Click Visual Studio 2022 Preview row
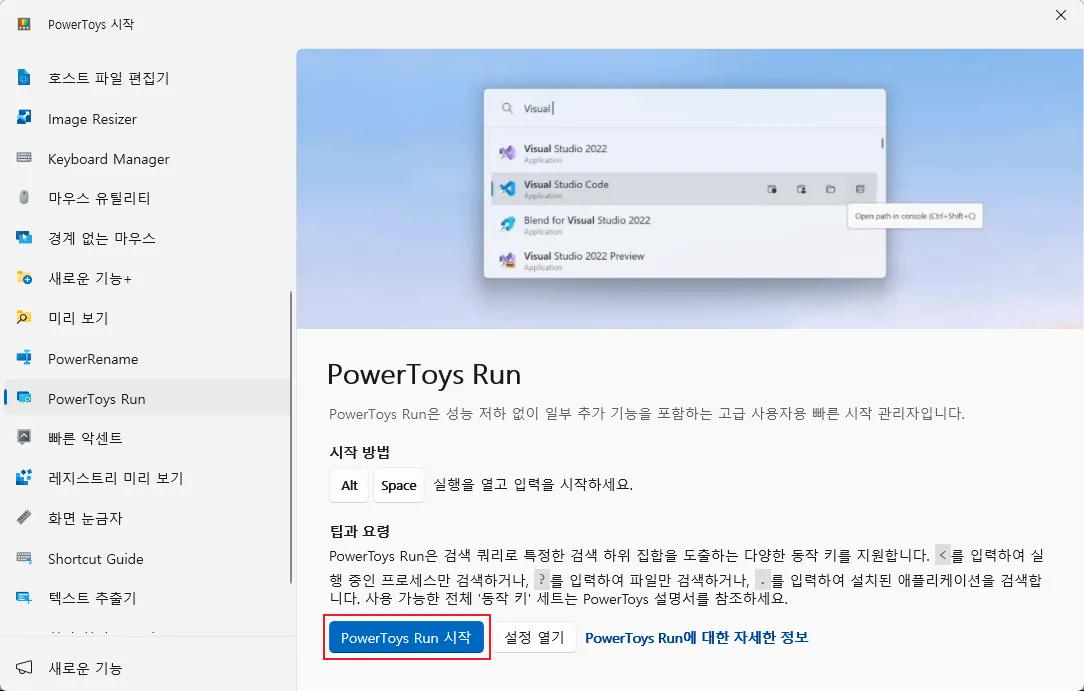This screenshot has width=1084, height=691. (x=684, y=261)
